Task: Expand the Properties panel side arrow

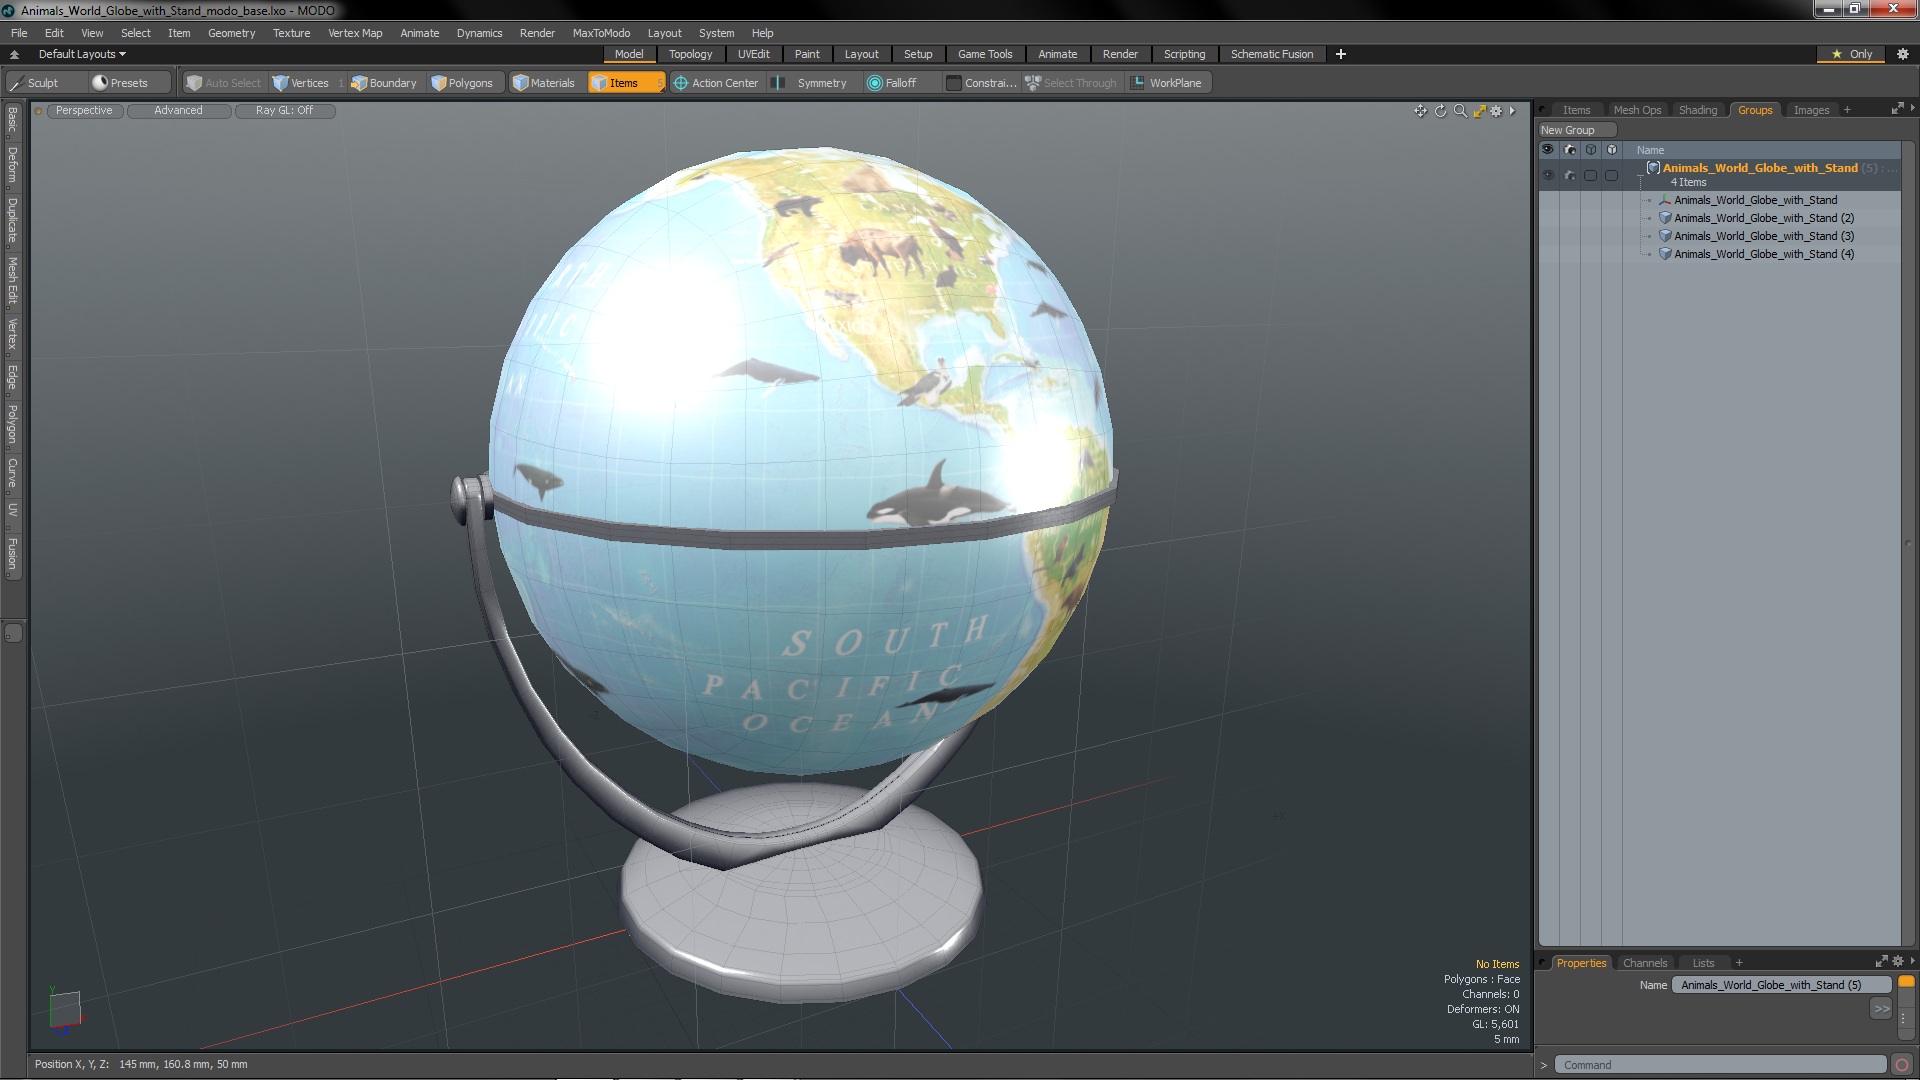Action: click(1912, 961)
